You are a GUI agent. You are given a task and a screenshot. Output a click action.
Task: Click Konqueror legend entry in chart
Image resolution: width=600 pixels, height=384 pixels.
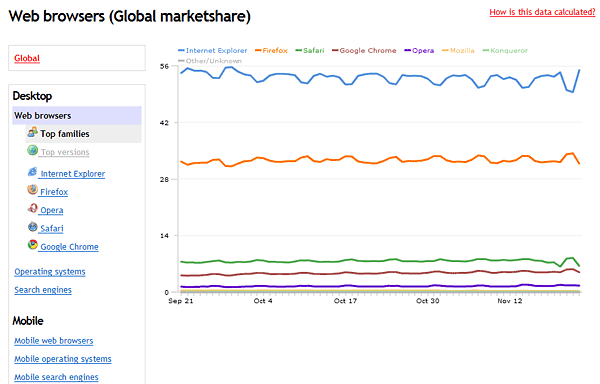(x=505, y=50)
